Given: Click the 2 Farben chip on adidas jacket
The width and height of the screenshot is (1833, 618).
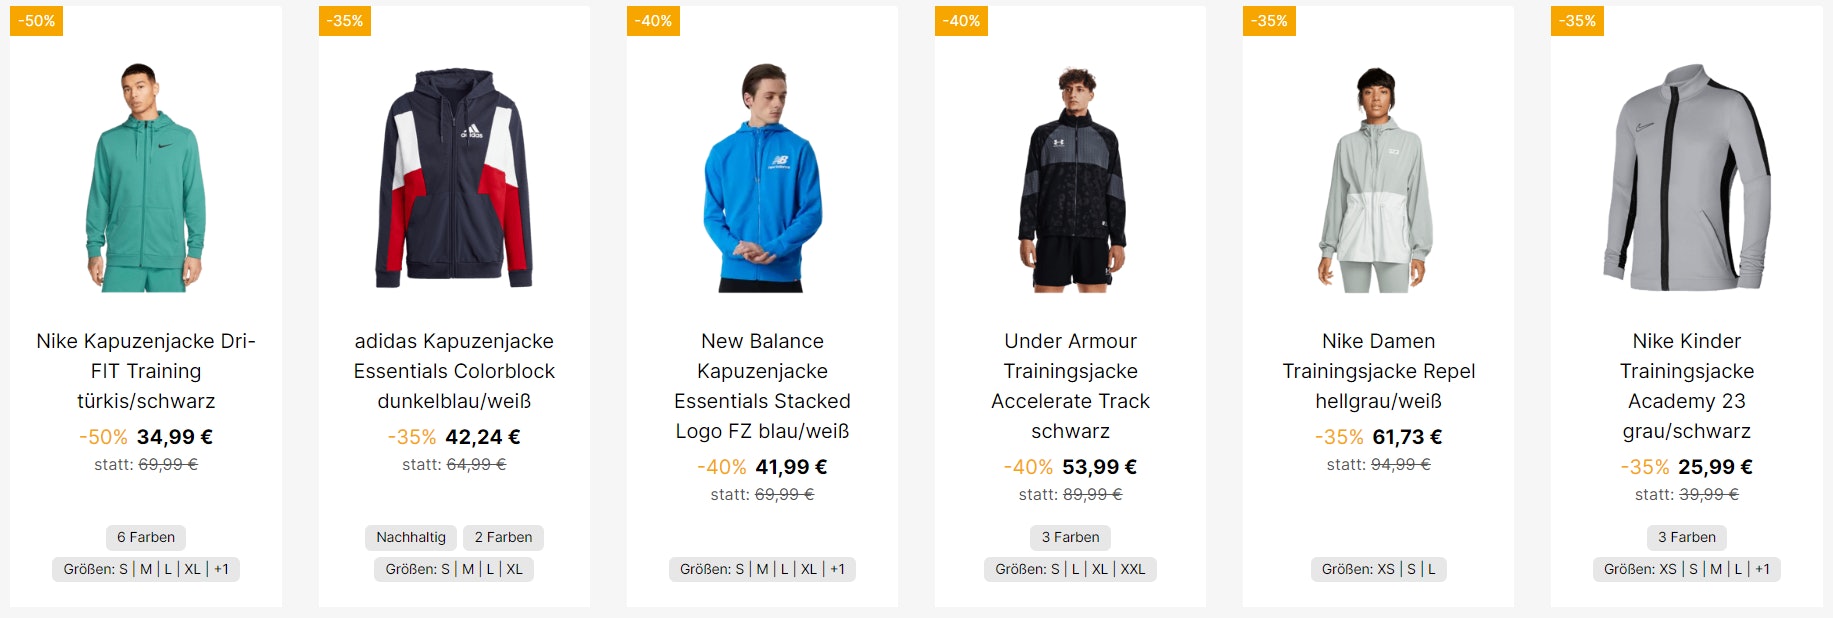Looking at the screenshot, I should click(x=504, y=537).
